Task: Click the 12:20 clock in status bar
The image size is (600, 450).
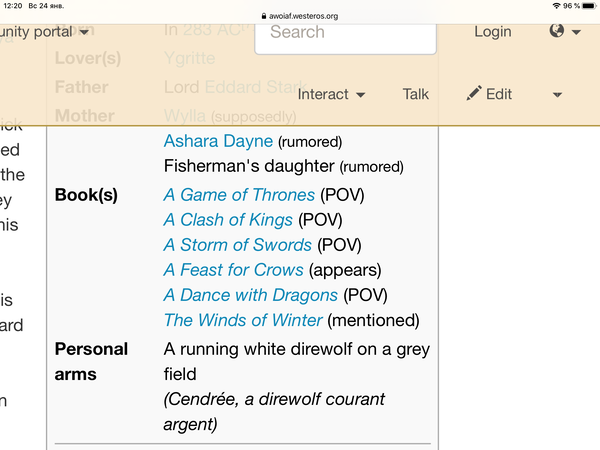Action: point(13,6)
